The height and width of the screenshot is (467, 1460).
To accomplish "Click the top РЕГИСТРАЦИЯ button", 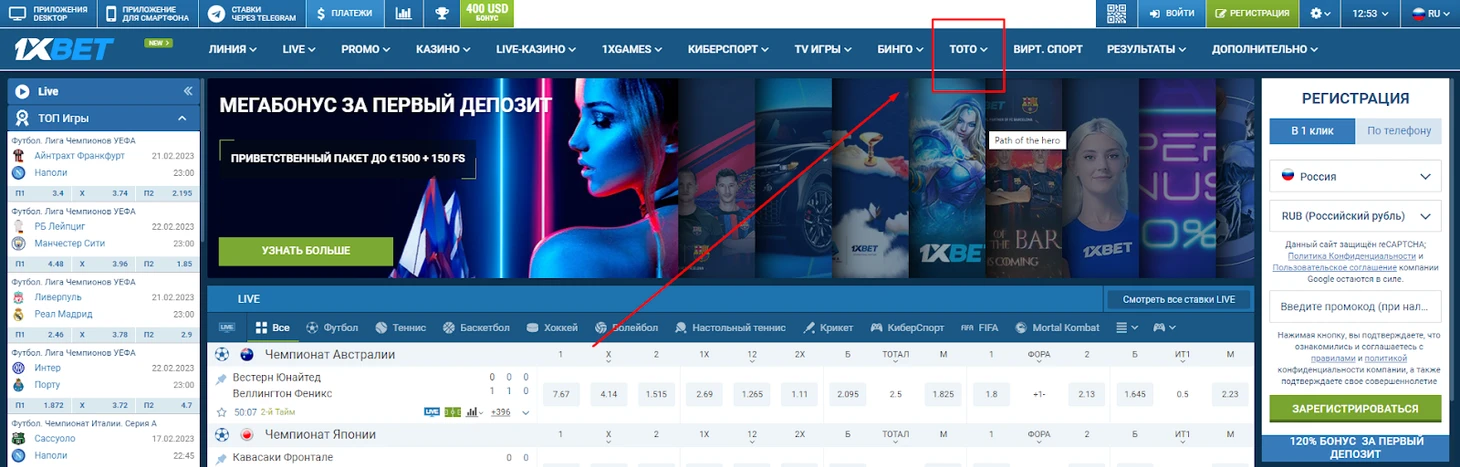I will [1252, 14].
